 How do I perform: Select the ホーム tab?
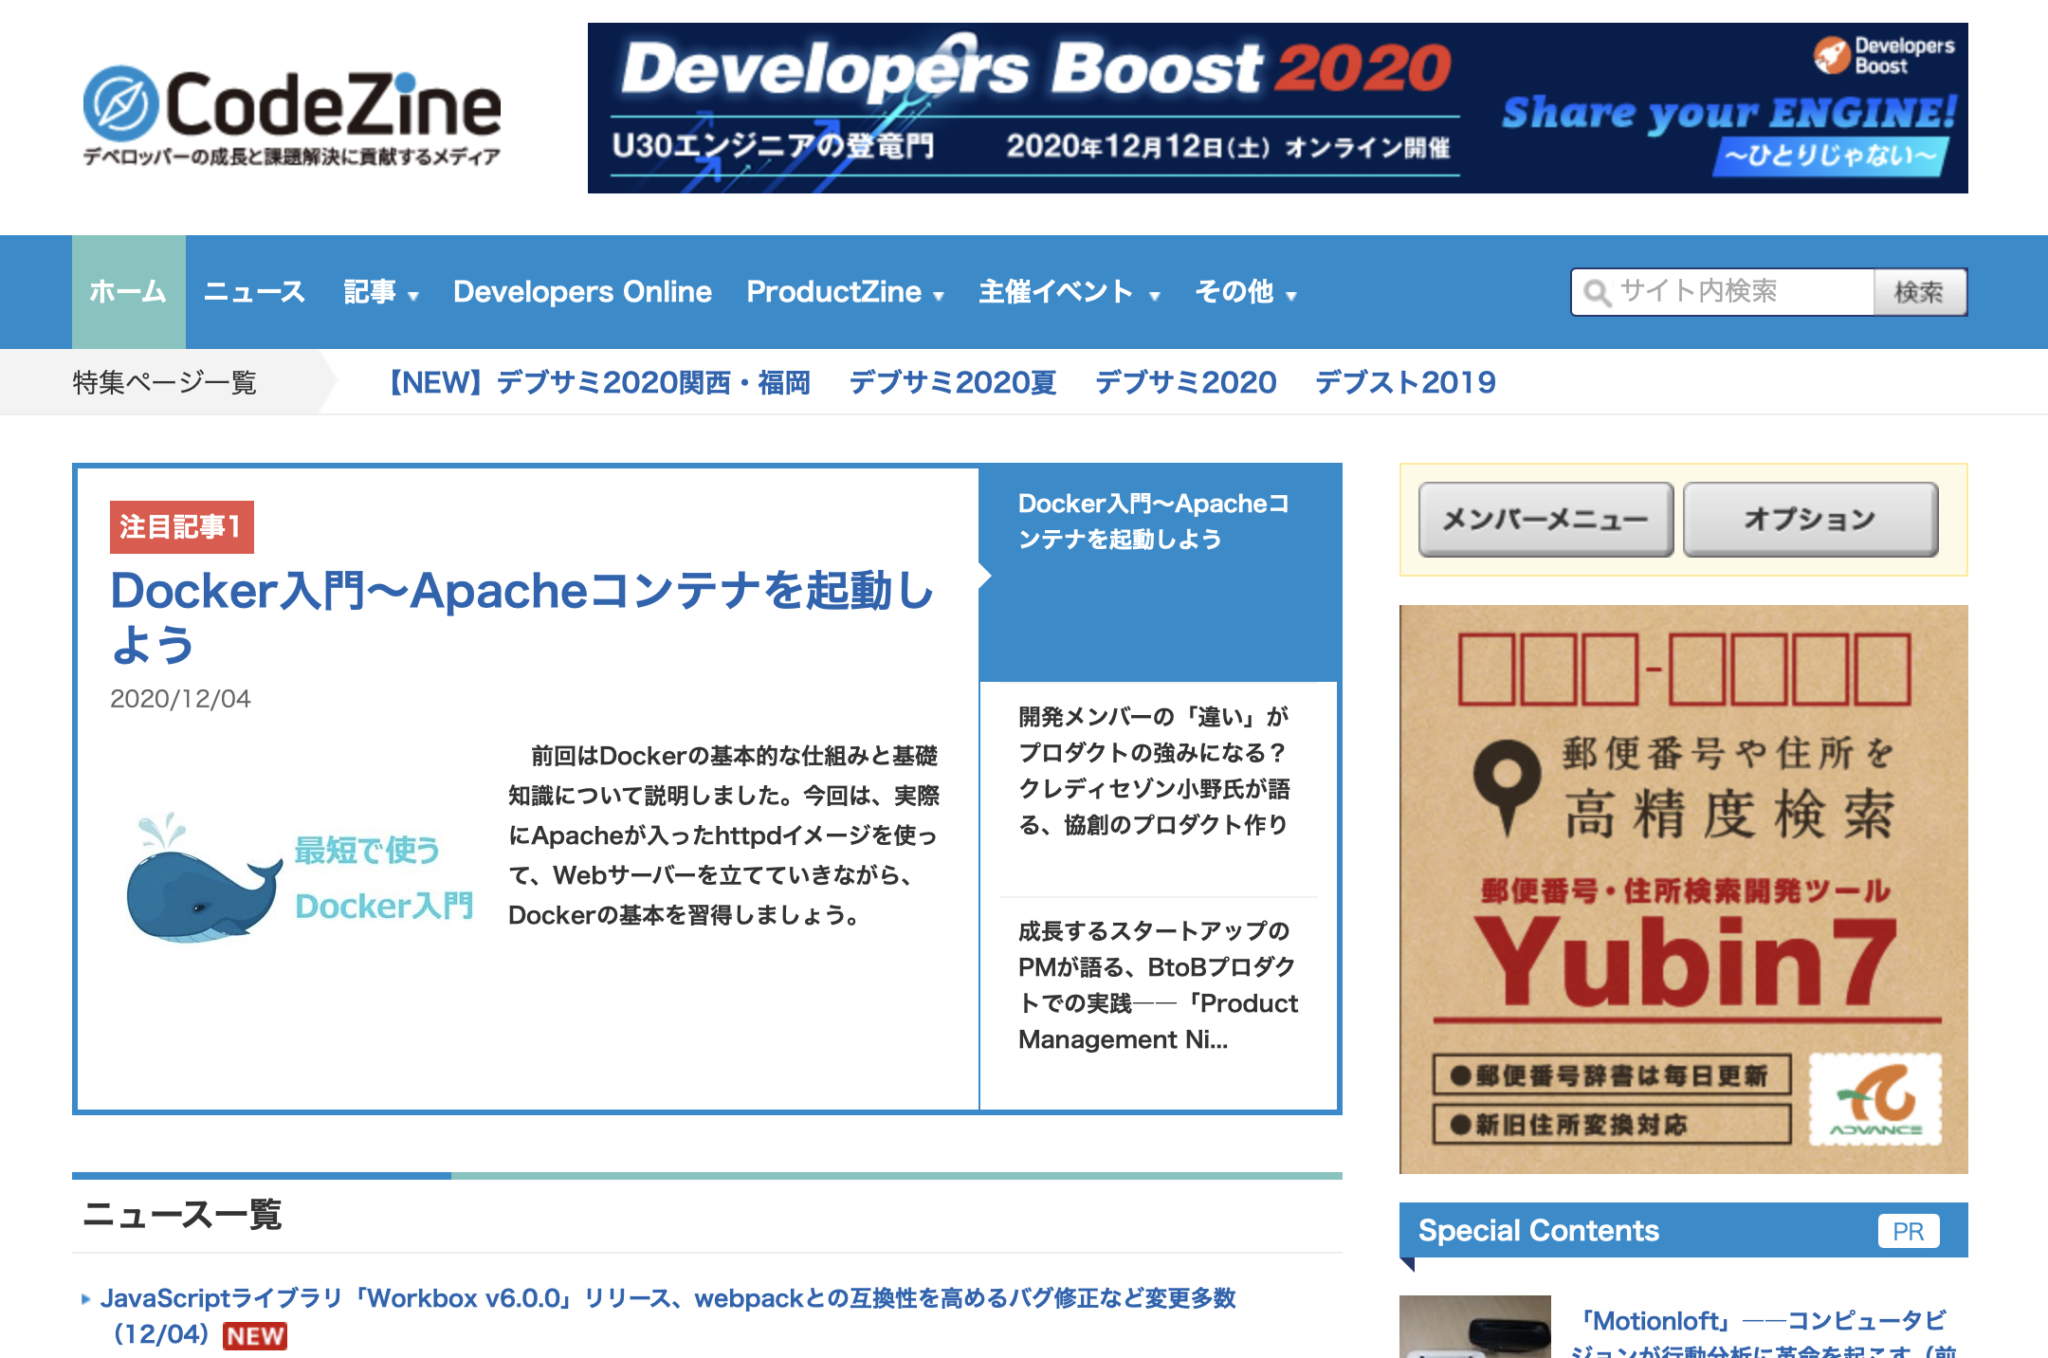click(128, 291)
